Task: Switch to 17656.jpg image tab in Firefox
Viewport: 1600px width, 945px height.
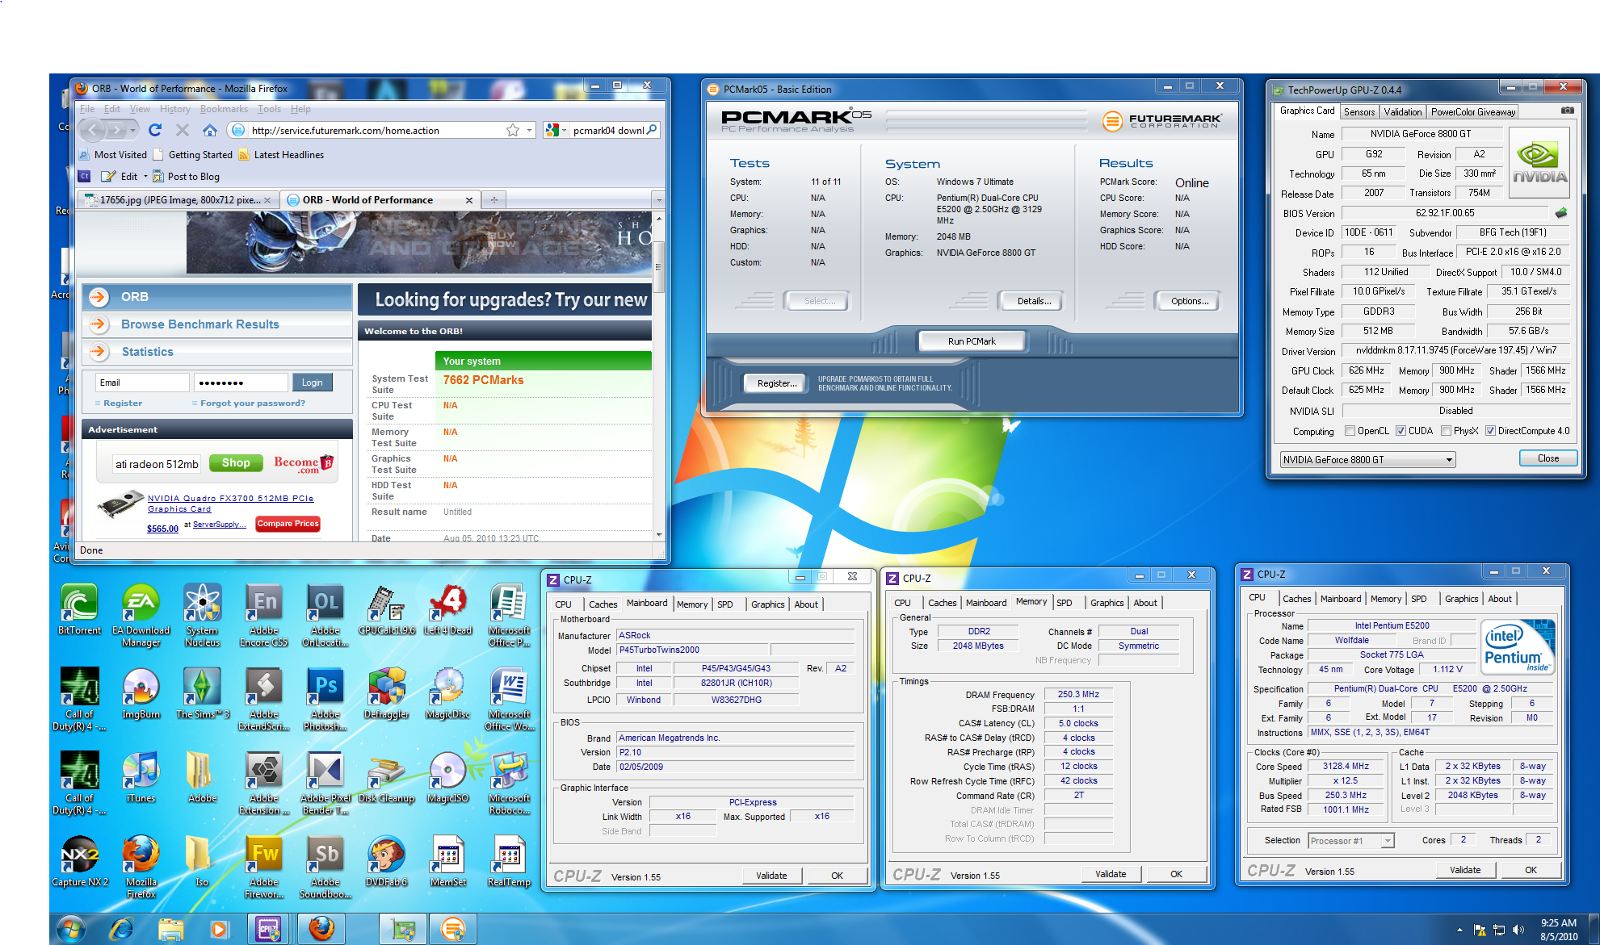Action: (177, 200)
